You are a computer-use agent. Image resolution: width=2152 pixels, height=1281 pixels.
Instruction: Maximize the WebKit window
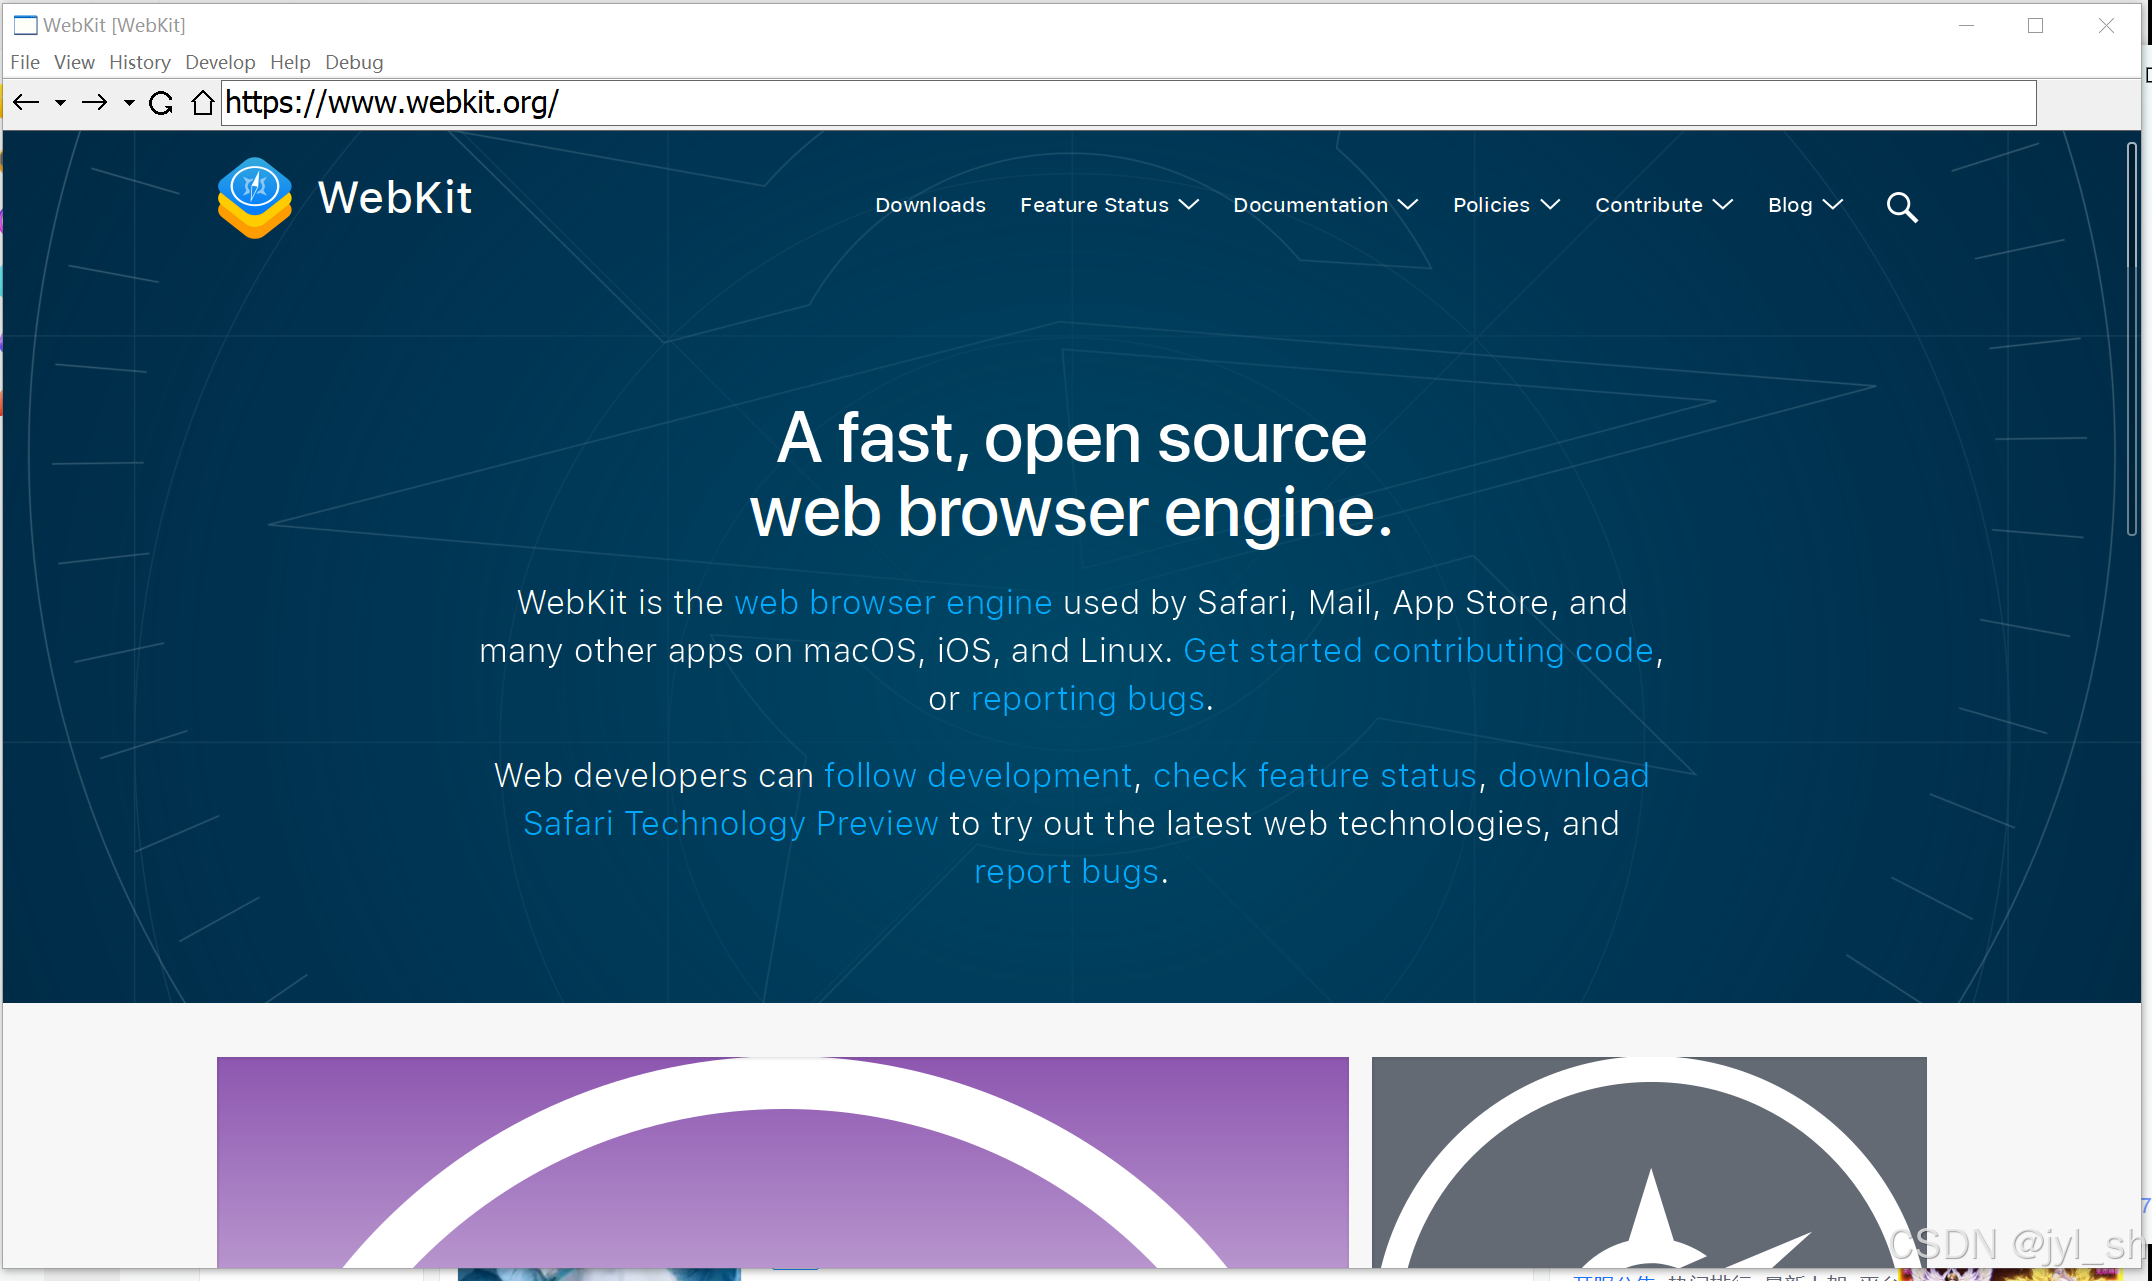click(x=2035, y=26)
